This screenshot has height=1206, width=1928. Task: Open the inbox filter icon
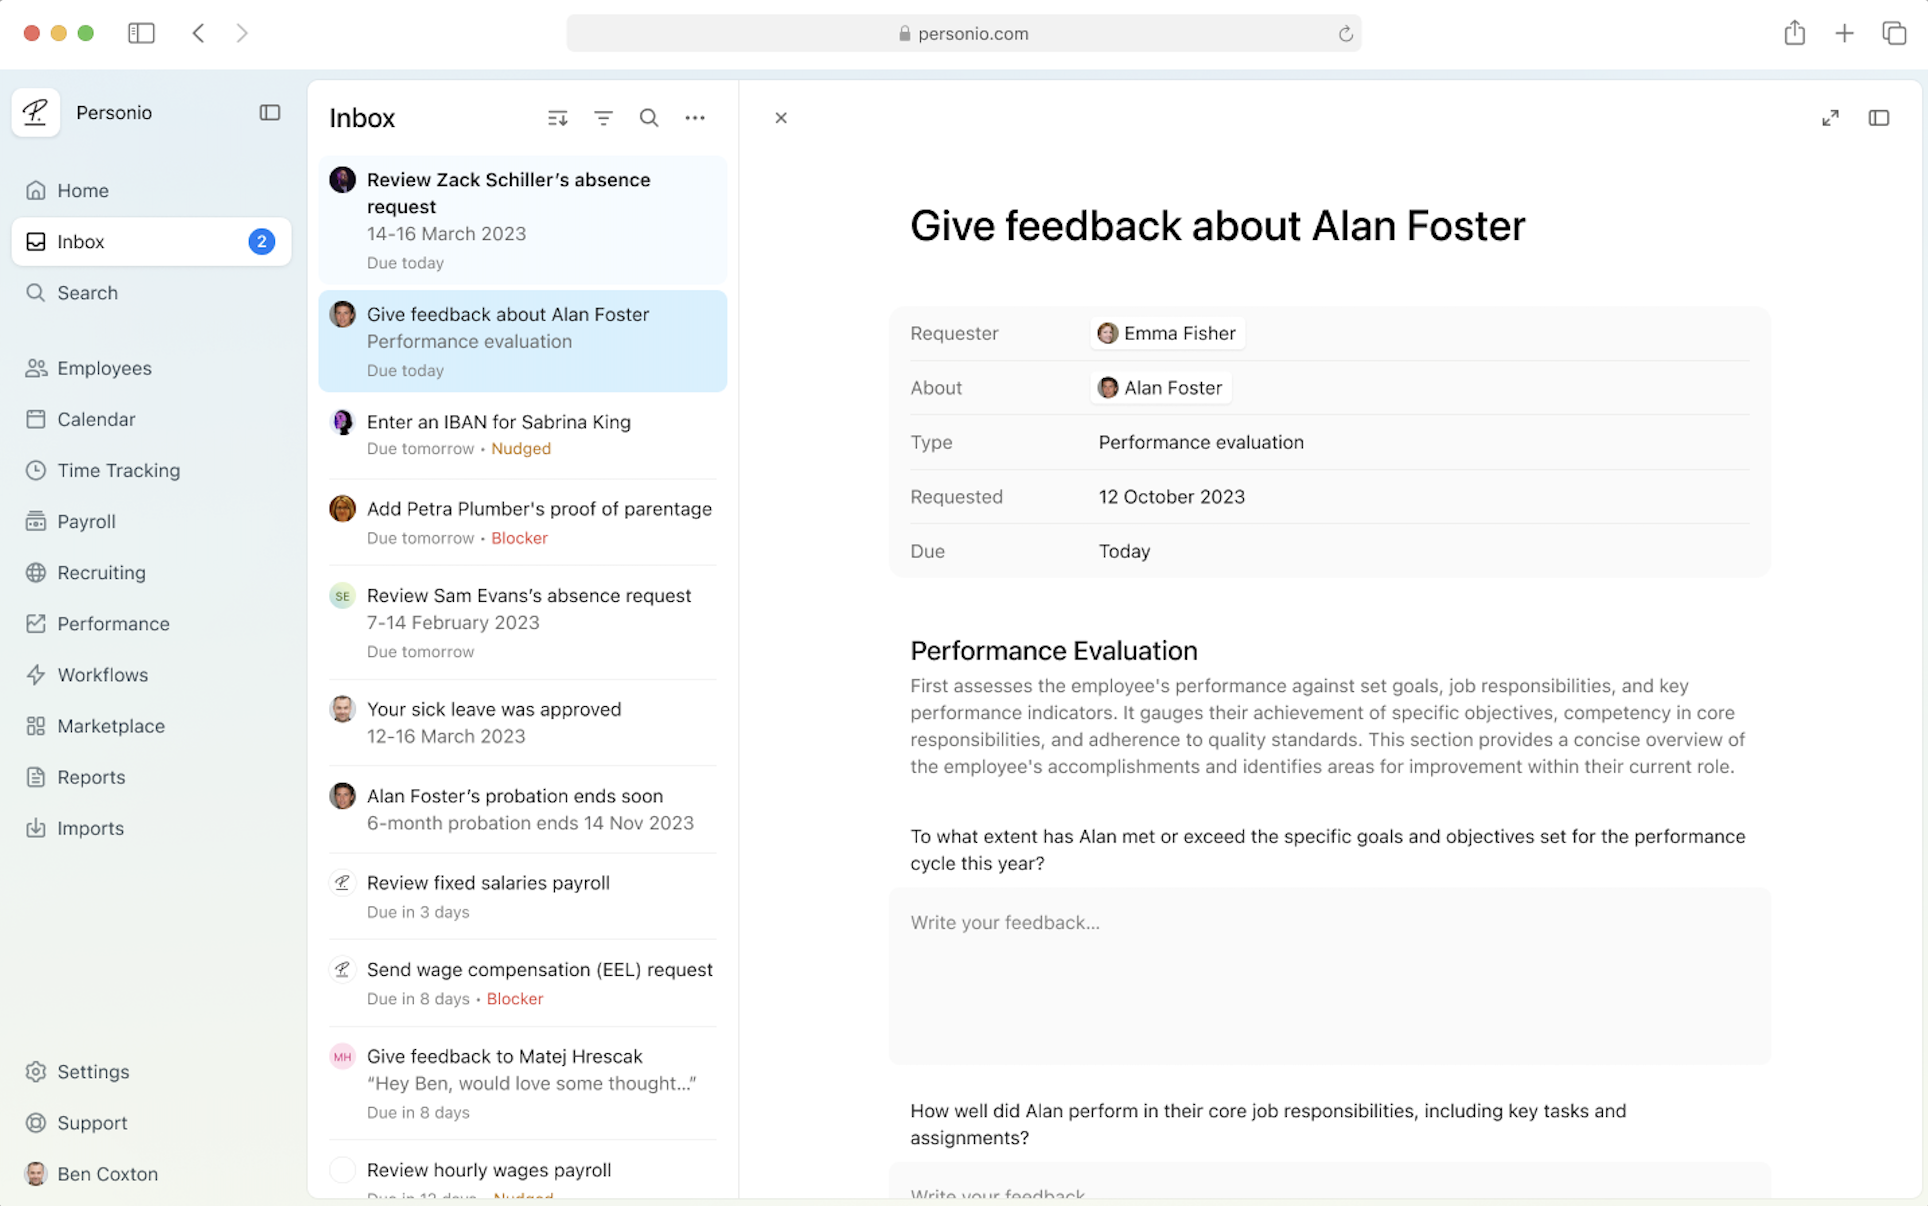[x=603, y=118]
